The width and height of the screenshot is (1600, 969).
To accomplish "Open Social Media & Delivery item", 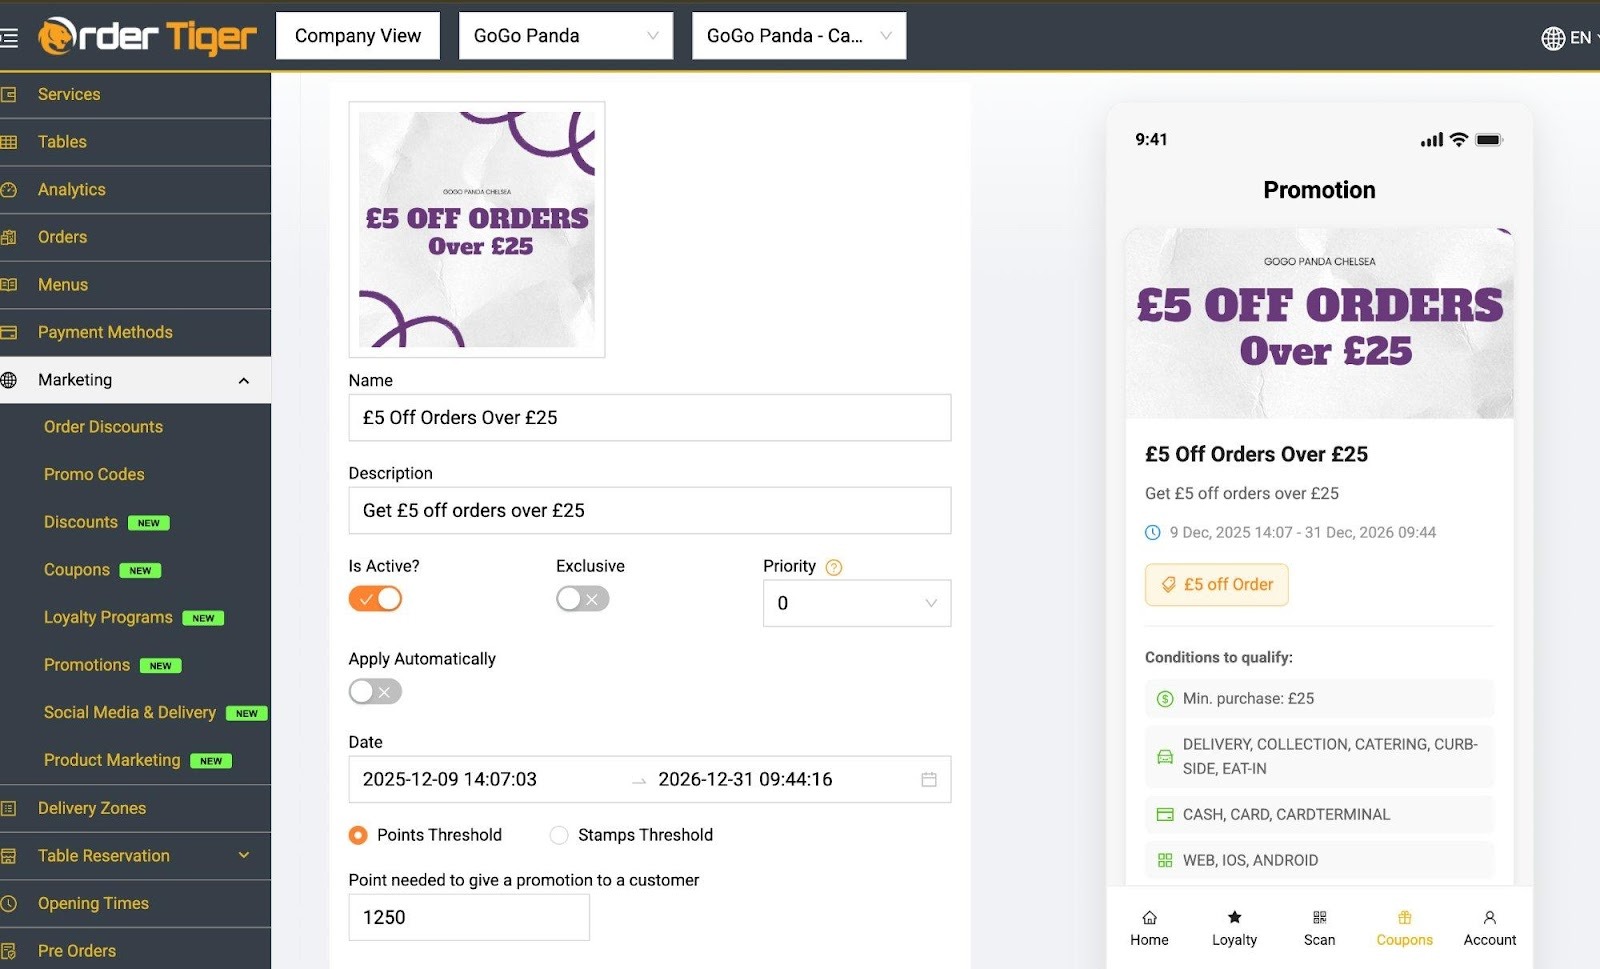I will [130, 713].
